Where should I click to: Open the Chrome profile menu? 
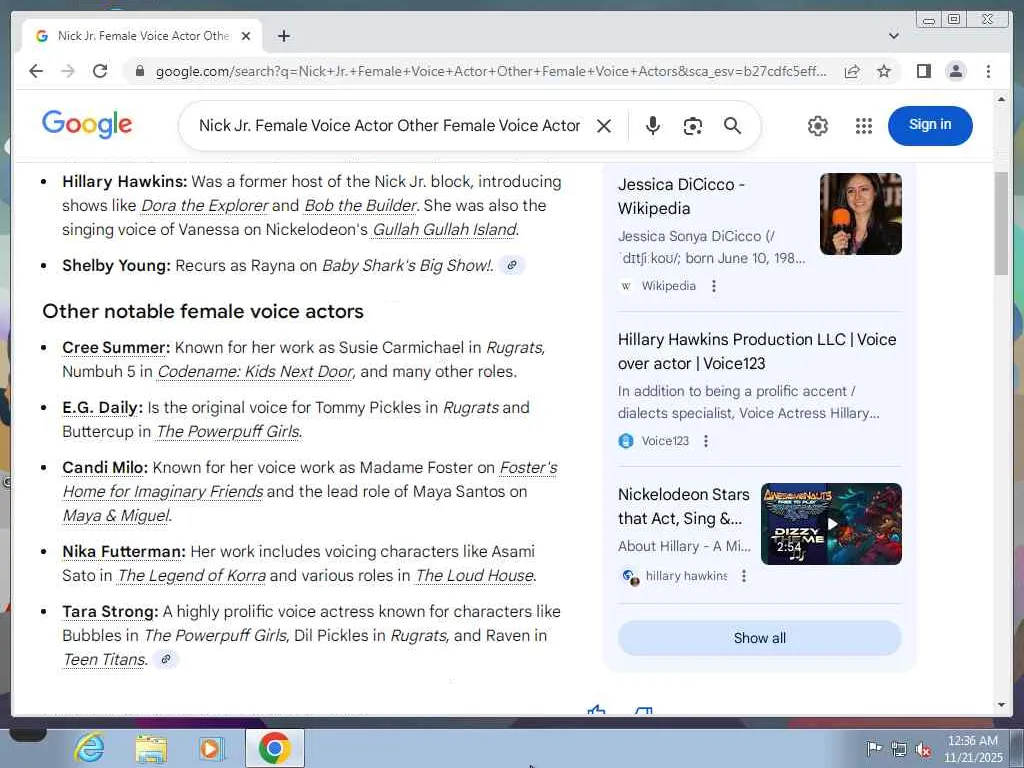tap(955, 71)
